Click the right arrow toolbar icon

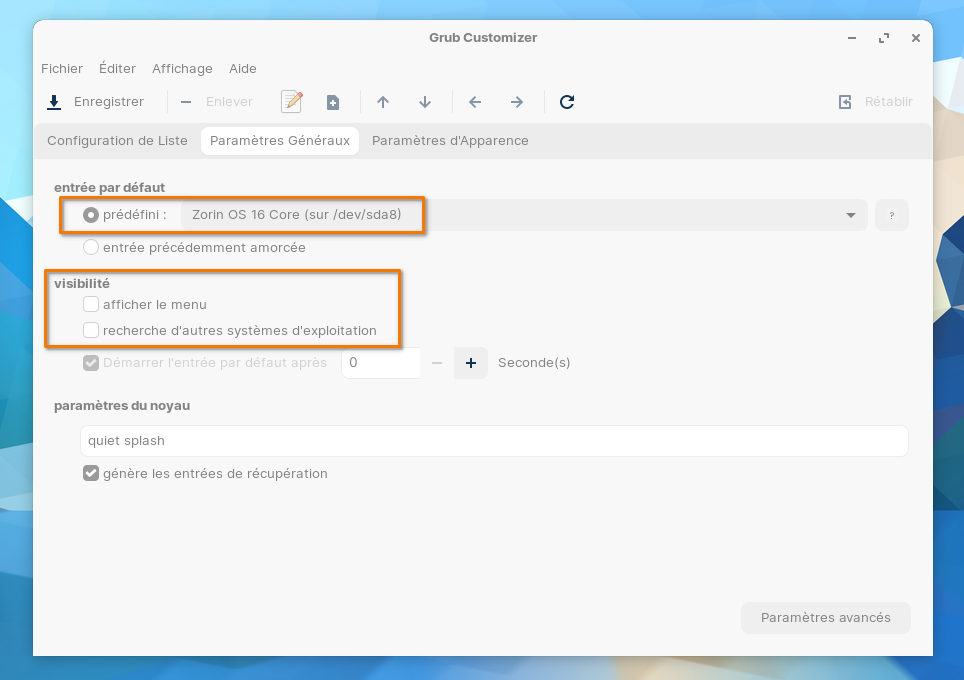pyautogui.click(x=517, y=102)
